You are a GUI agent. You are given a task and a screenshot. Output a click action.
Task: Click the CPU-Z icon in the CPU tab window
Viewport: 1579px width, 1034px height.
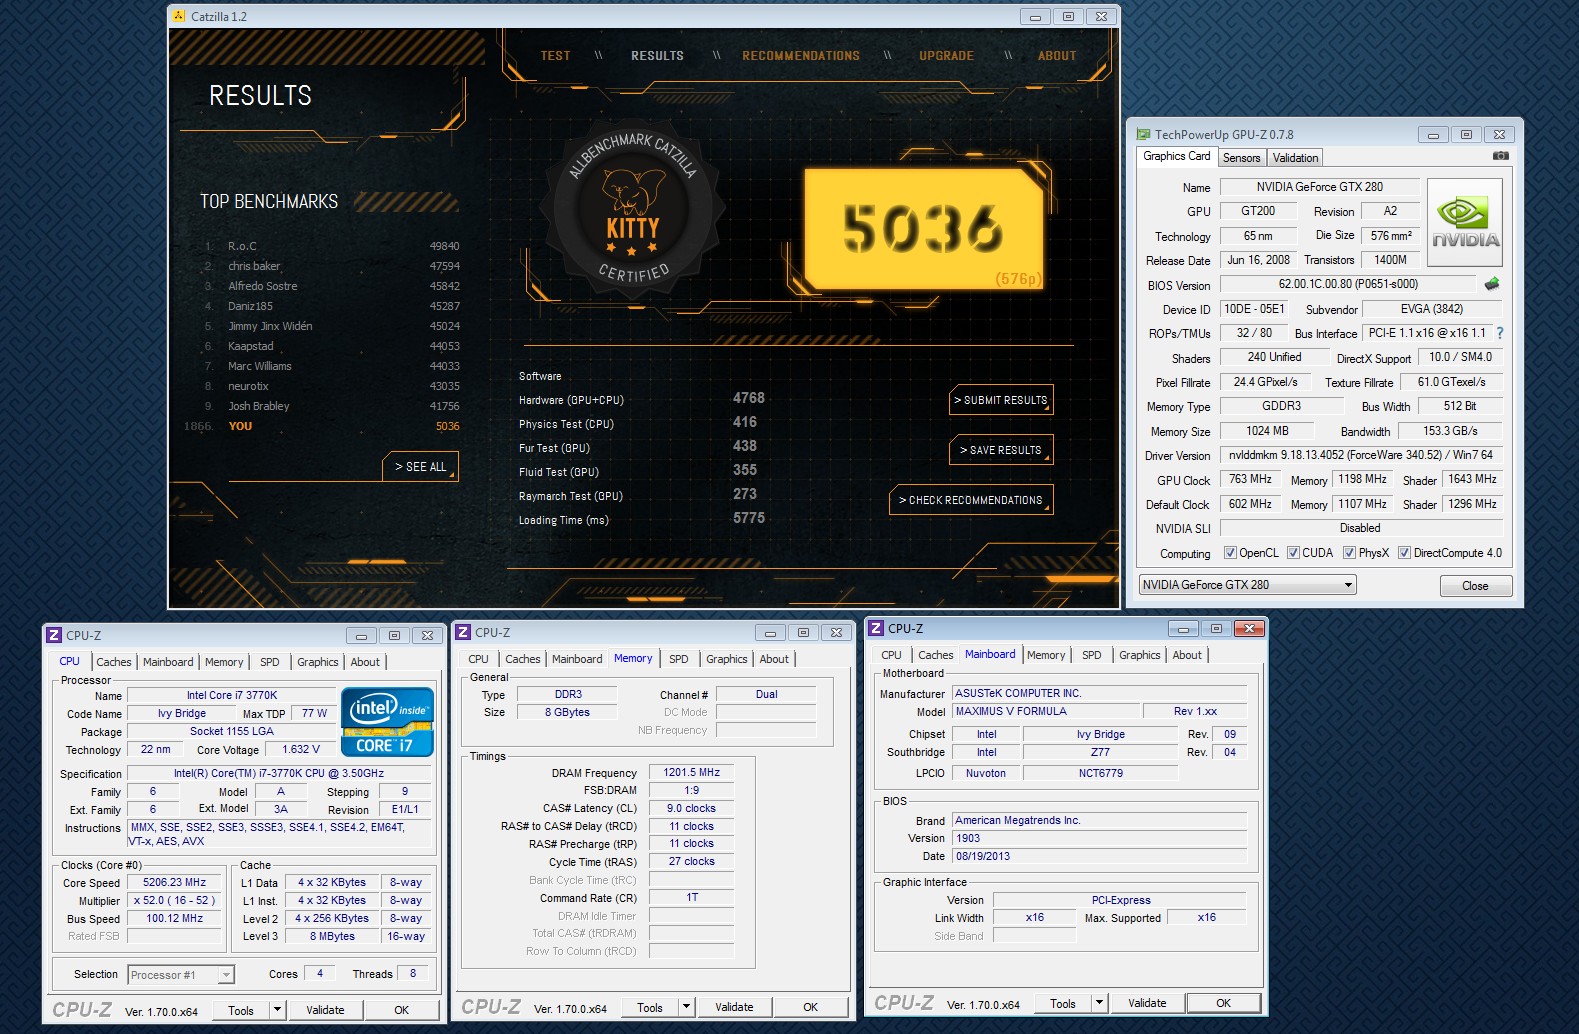(54, 635)
